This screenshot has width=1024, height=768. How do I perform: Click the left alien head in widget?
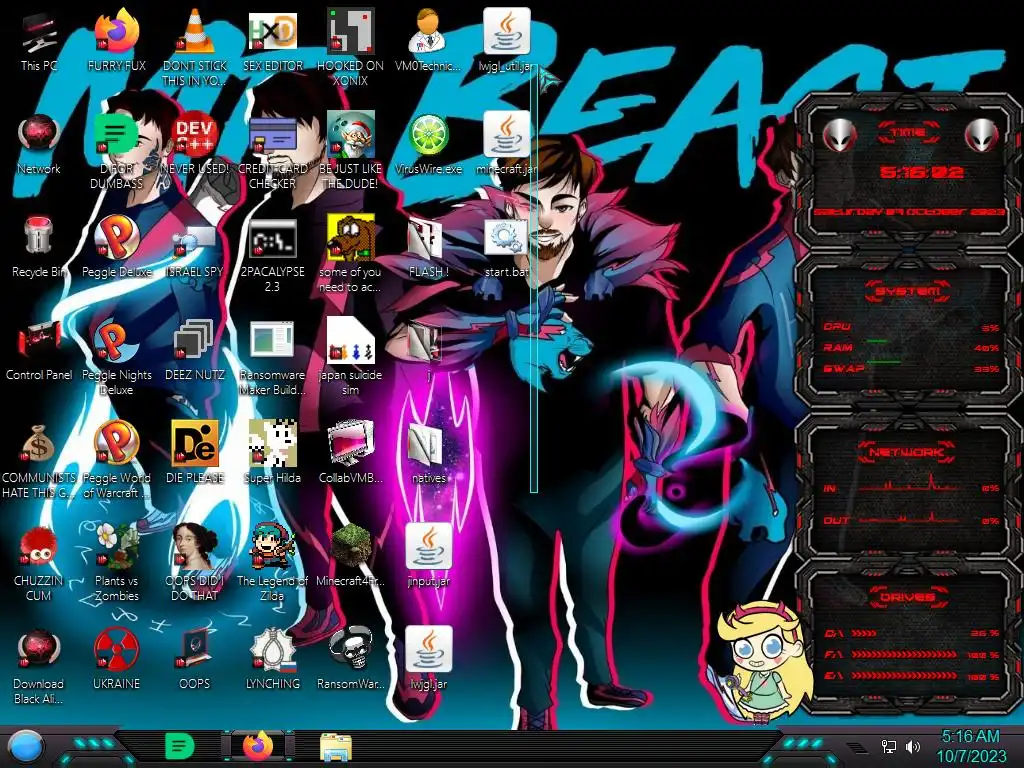point(839,135)
